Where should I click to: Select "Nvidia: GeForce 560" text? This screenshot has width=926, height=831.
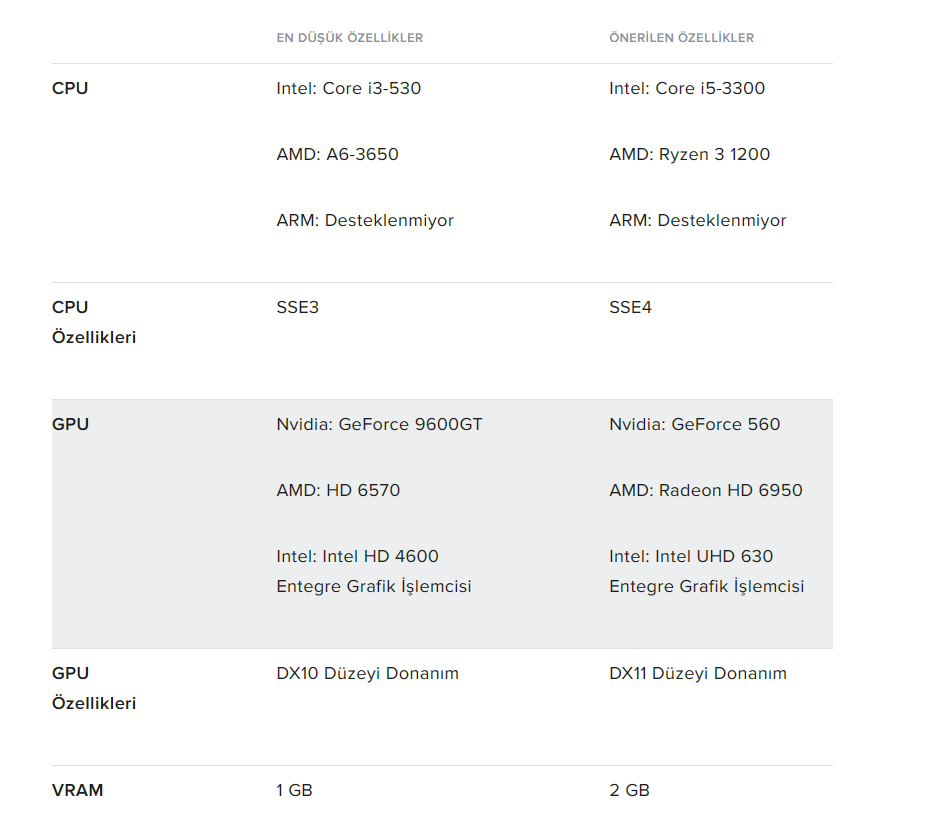click(x=694, y=424)
